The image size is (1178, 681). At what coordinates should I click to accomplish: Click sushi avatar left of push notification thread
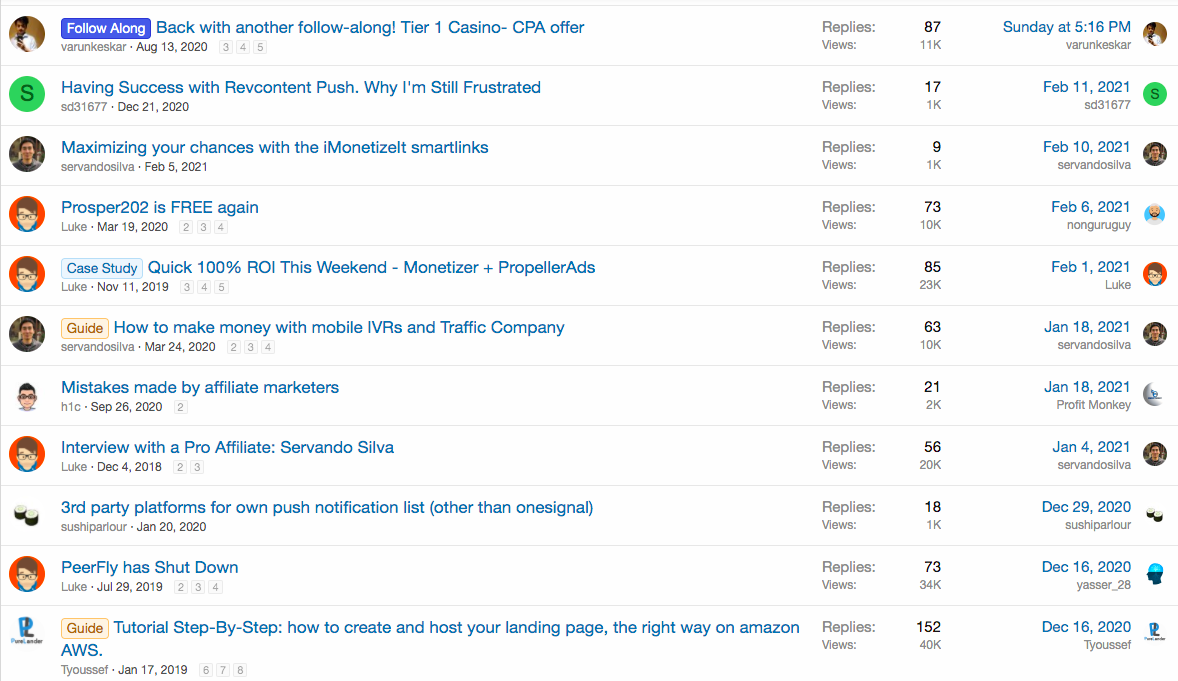point(27,515)
